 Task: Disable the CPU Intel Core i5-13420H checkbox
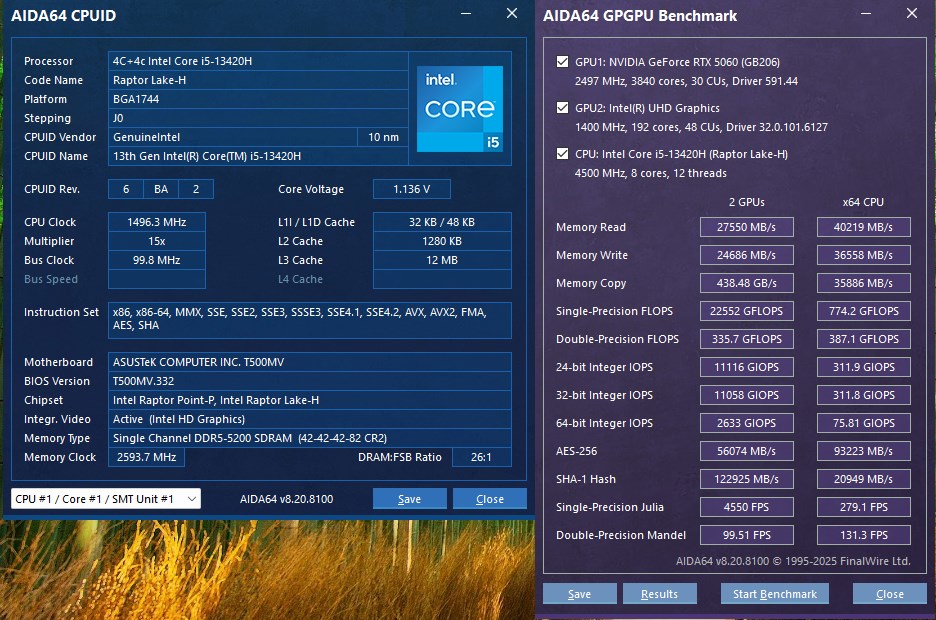click(562, 154)
